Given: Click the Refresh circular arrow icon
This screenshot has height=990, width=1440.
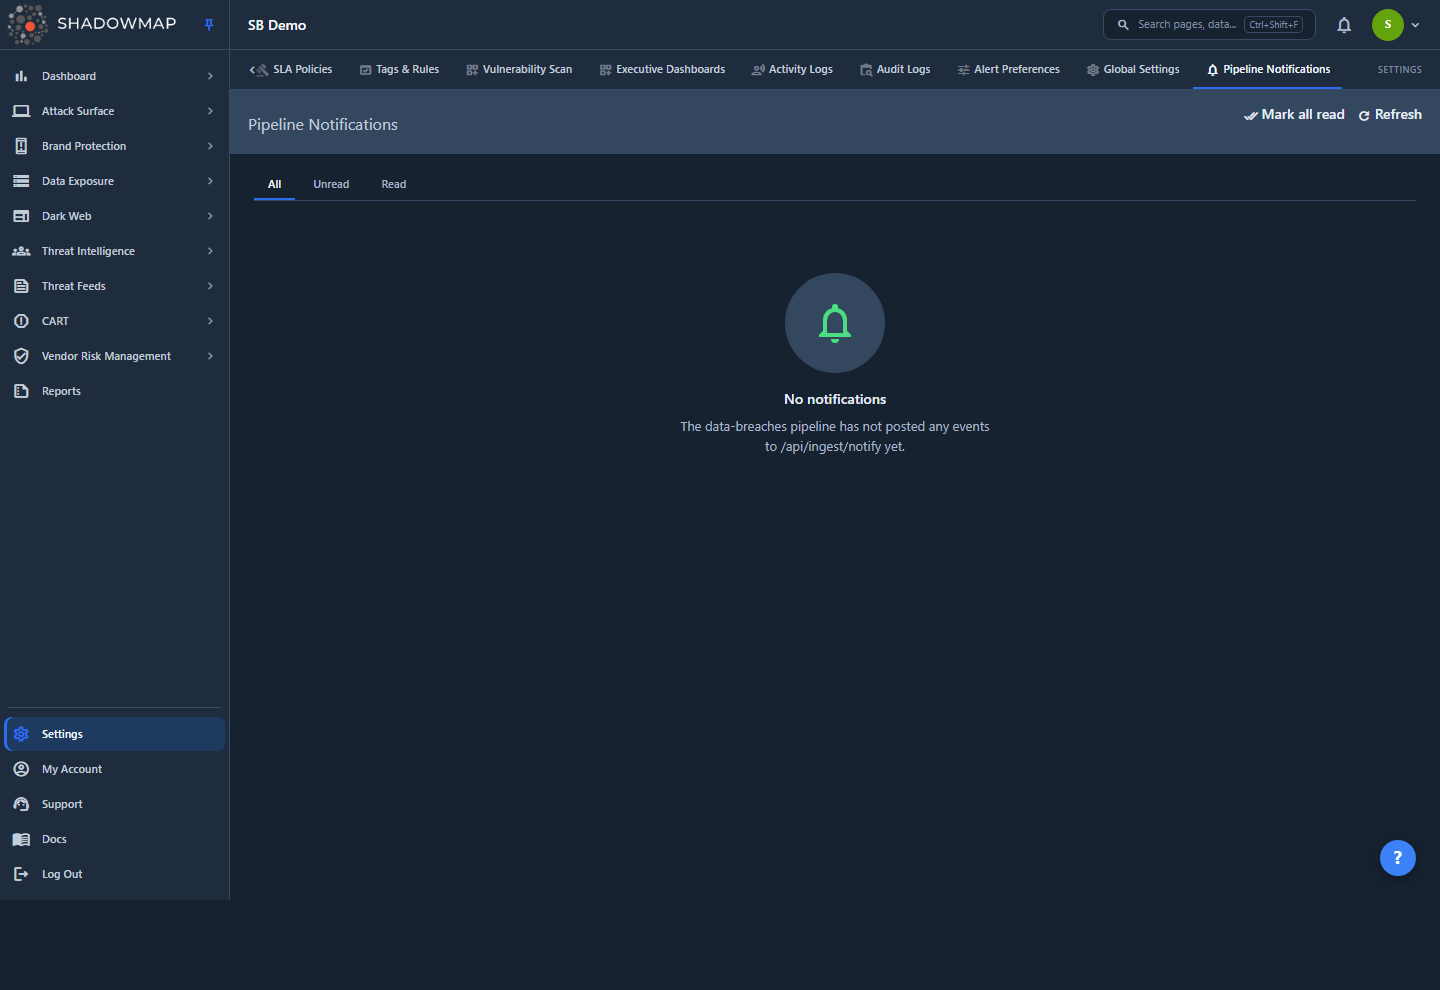Looking at the screenshot, I should 1364,116.
